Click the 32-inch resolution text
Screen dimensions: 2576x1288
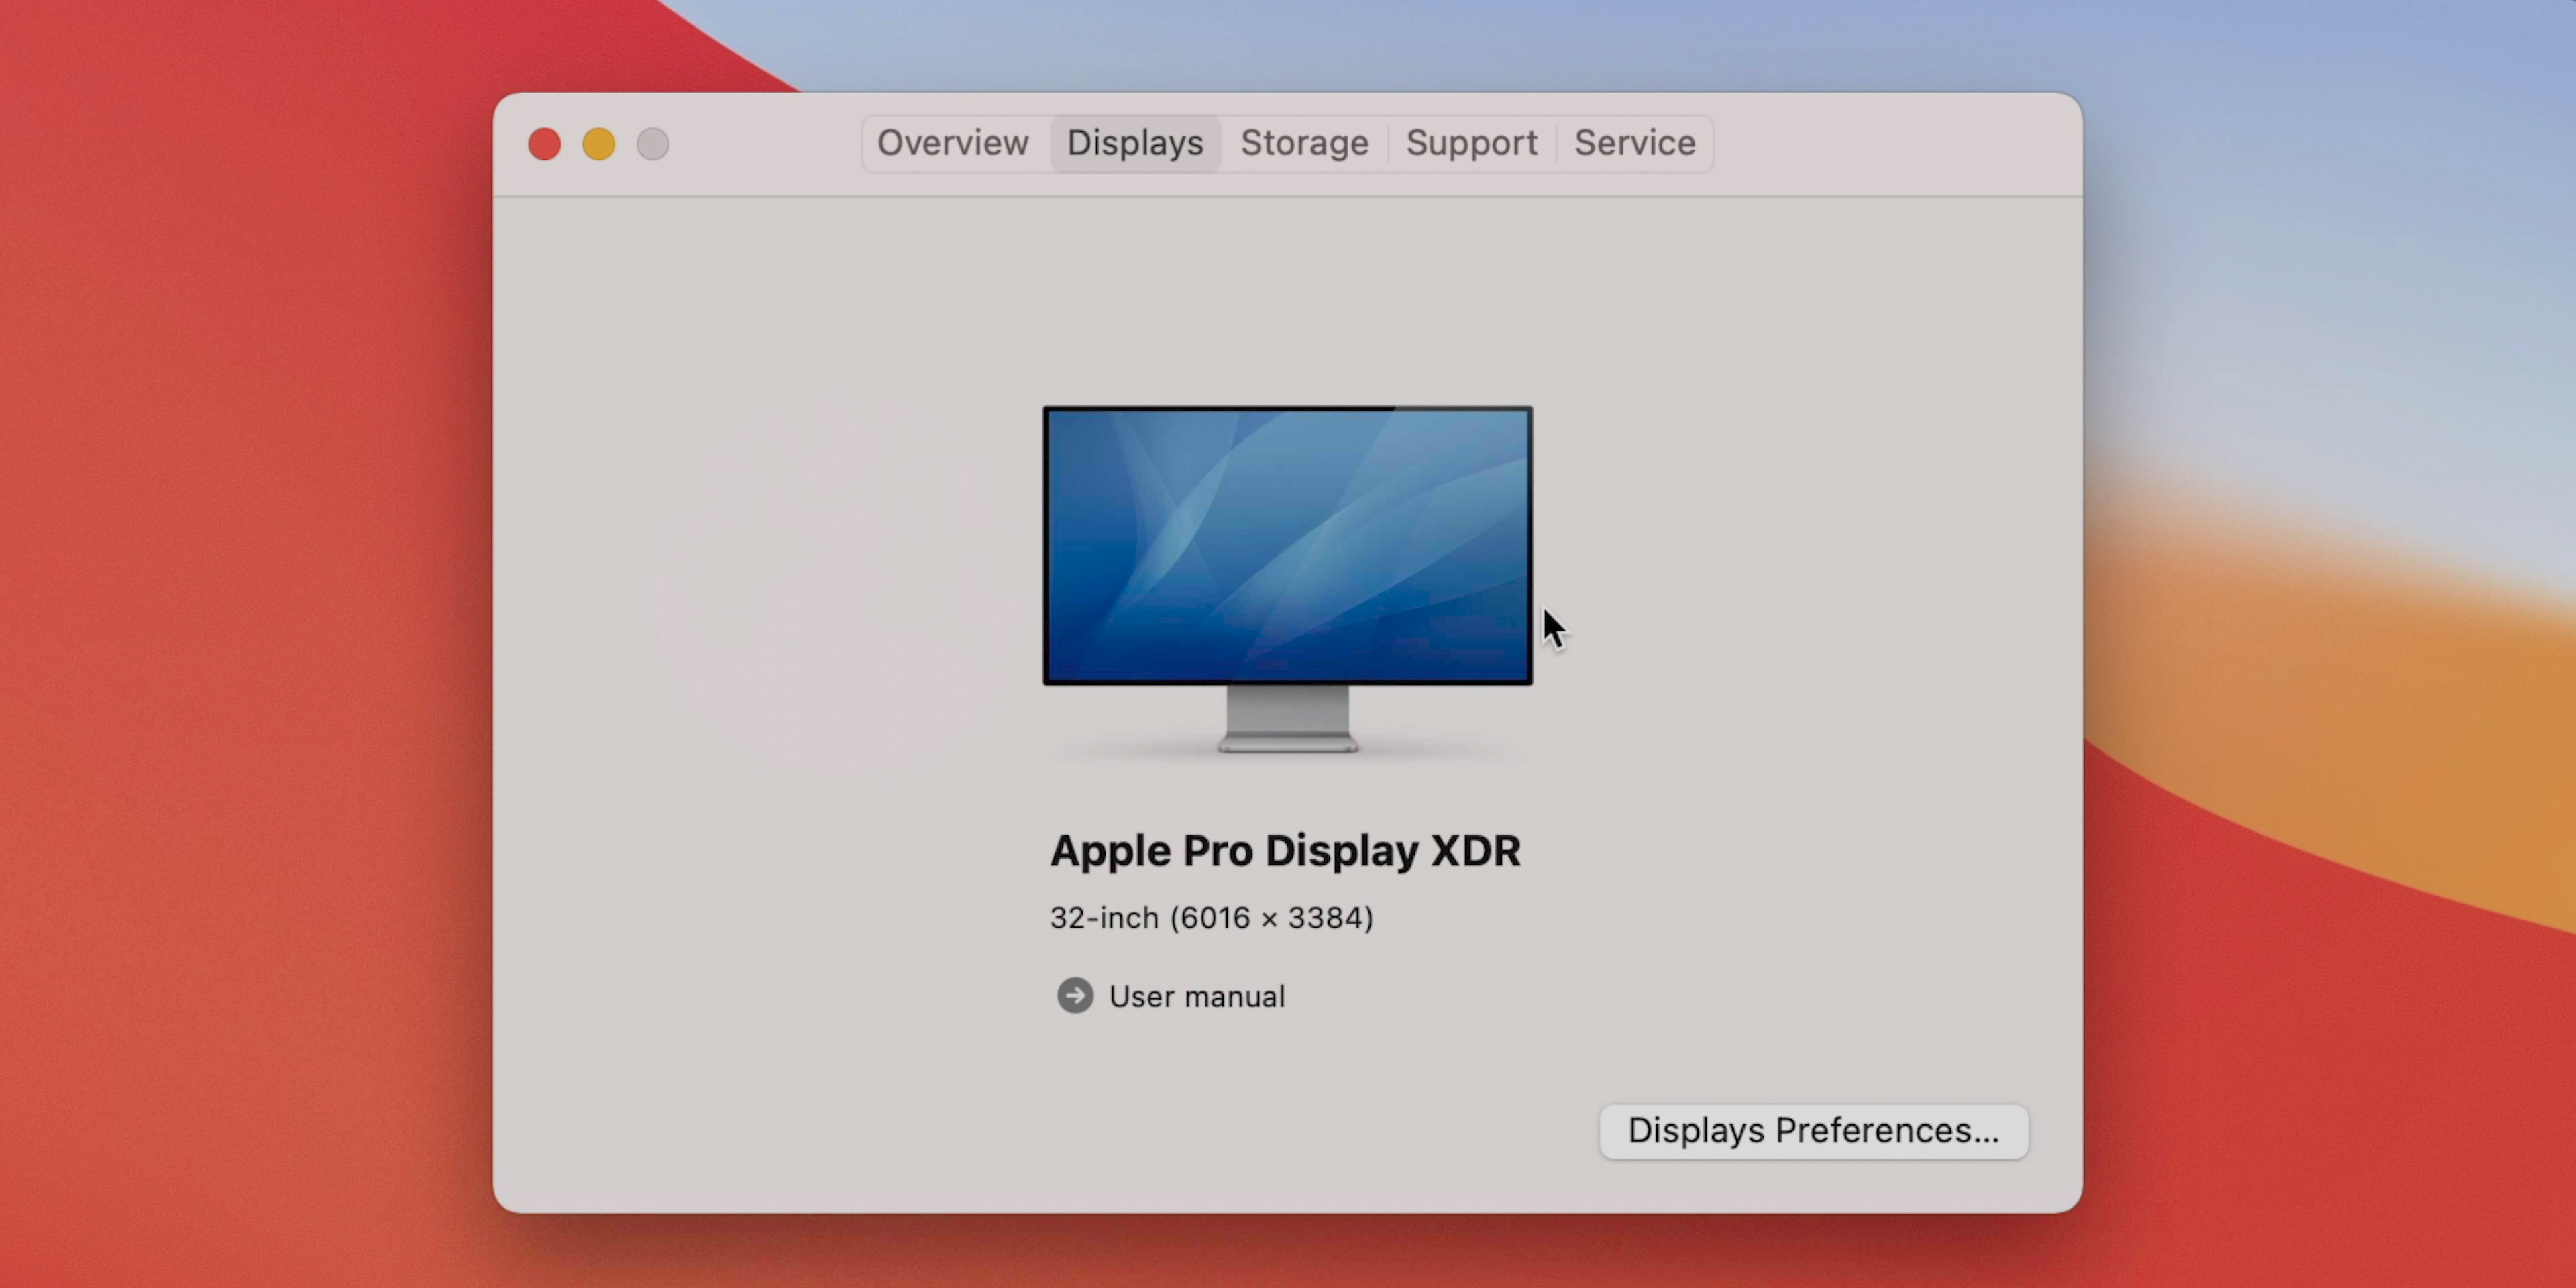[x=1211, y=918]
